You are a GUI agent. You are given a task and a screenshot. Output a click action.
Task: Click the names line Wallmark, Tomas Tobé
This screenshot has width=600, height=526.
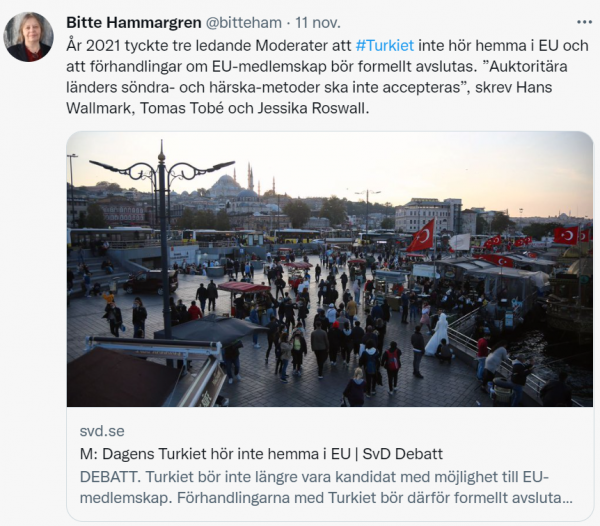(218, 108)
